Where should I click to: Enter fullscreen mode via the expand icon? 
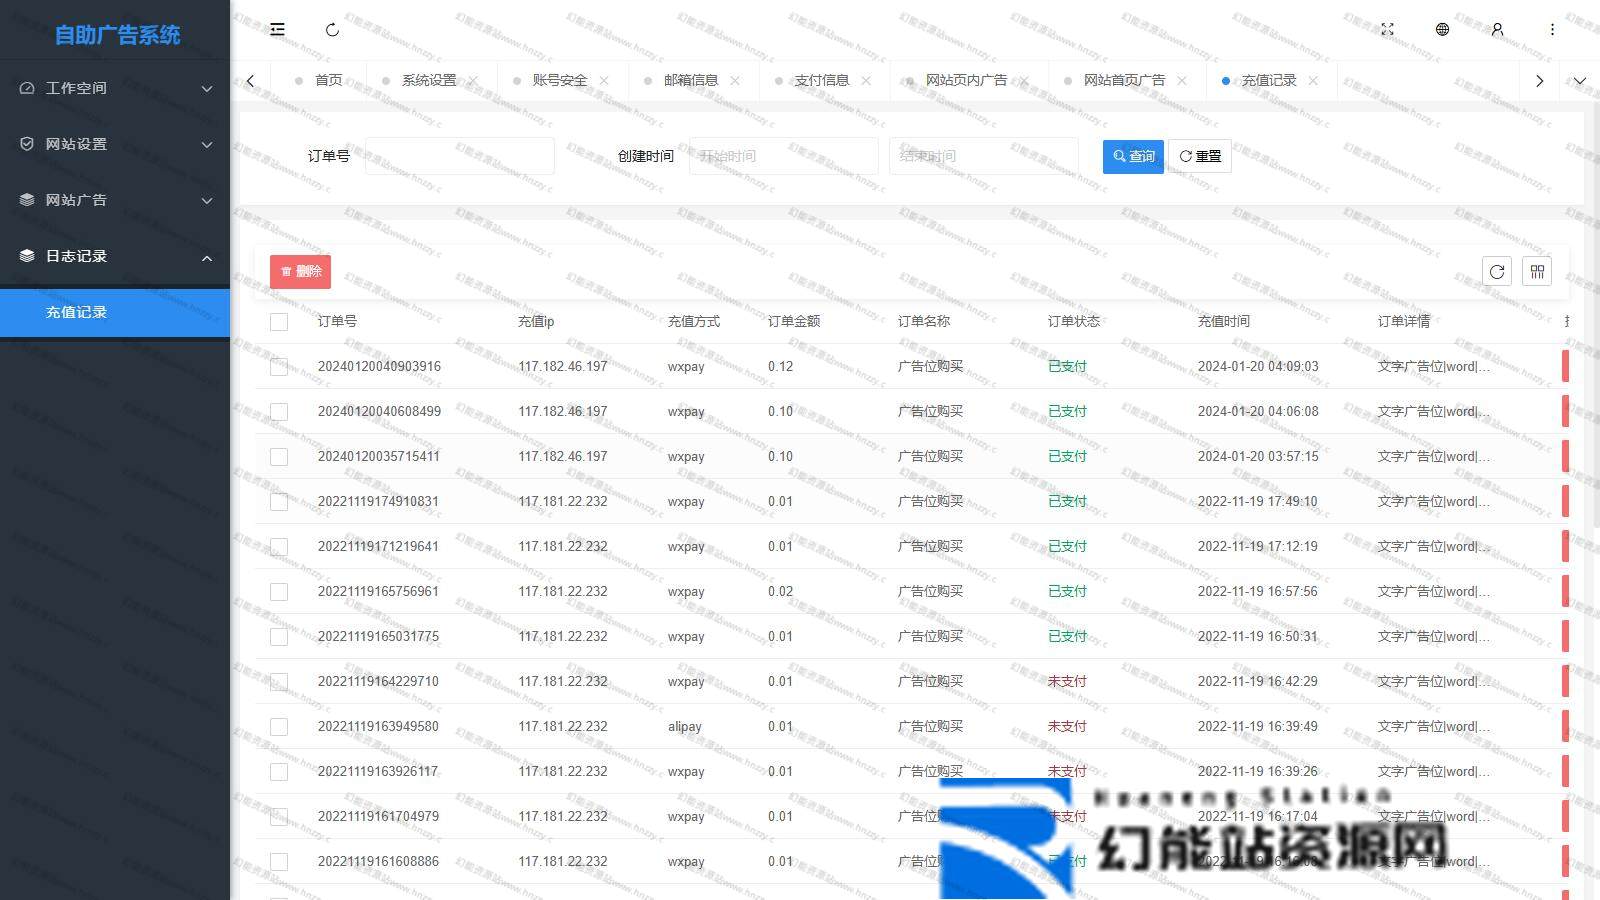point(1387,30)
